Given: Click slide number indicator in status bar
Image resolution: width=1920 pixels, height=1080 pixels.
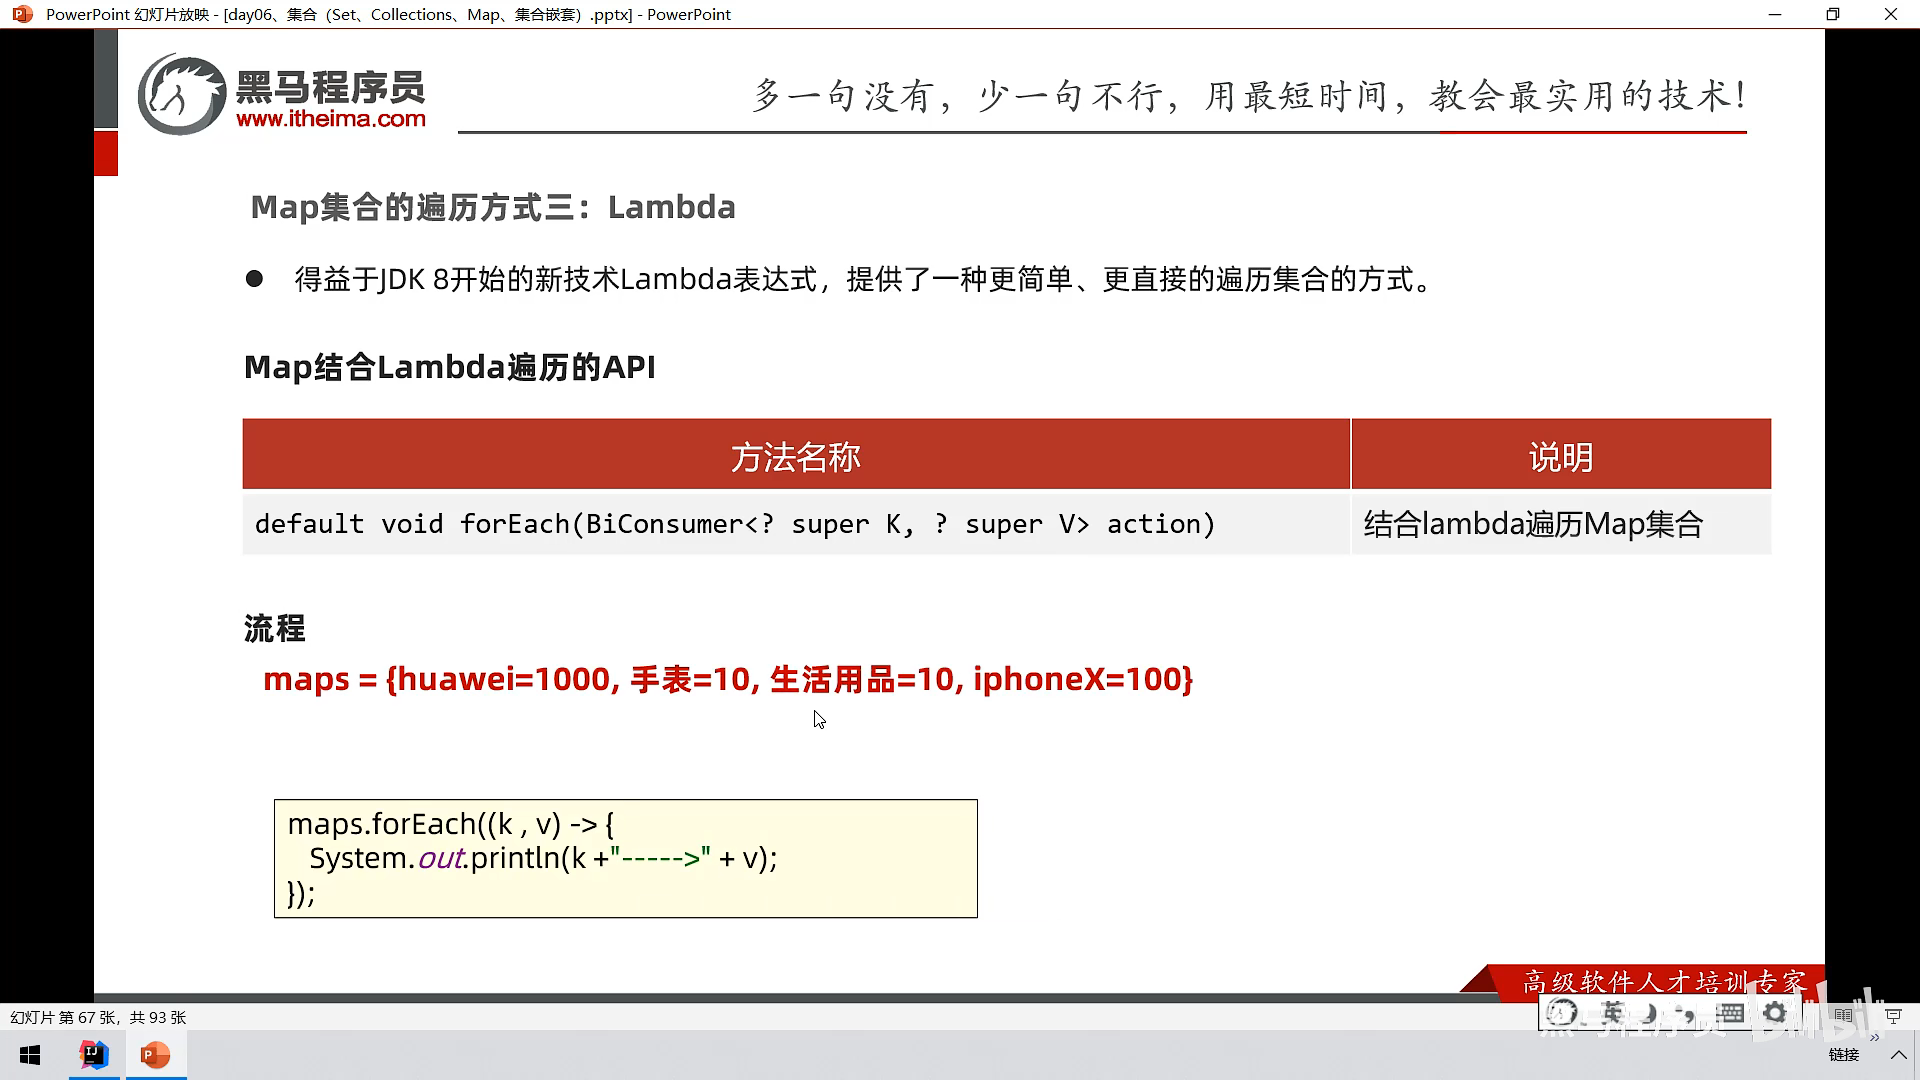Looking at the screenshot, I should point(98,1017).
